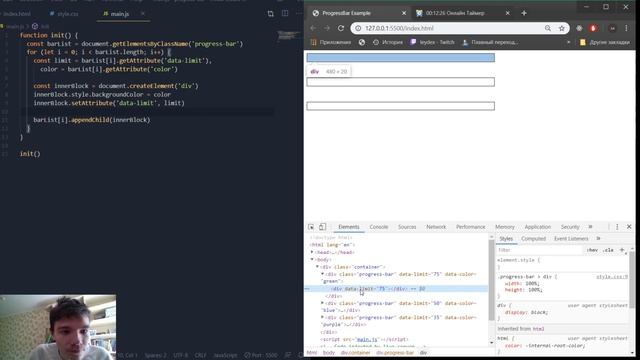This screenshot has width=640, height=360.
Task: Switch to the Computed styles tab
Action: tap(533, 238)
